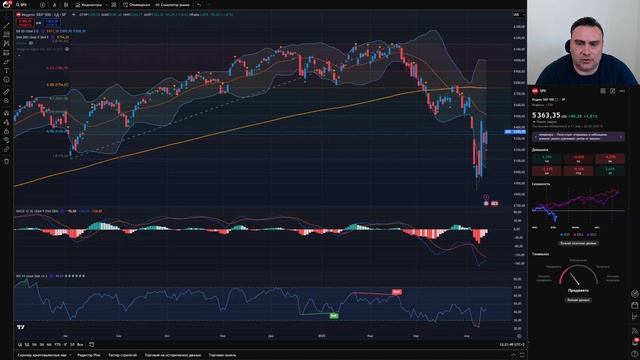Image resolution: width=640 pixels, height=360 pixels.
Task: Click the green Bull label on RSI pane
Action: pos(333,316)
